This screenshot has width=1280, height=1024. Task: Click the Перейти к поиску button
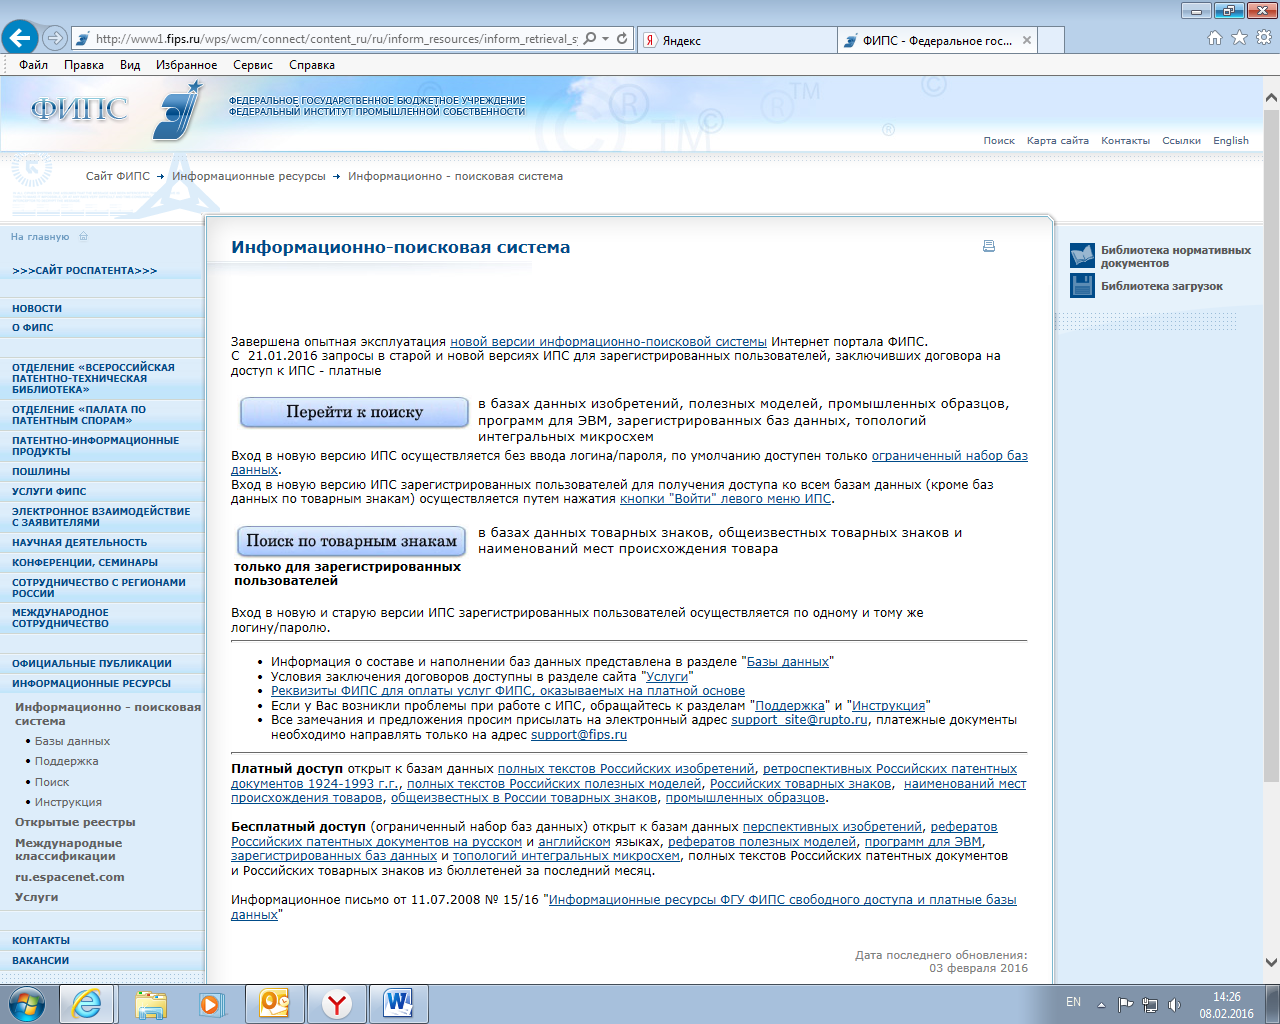(x=354, y=412)
